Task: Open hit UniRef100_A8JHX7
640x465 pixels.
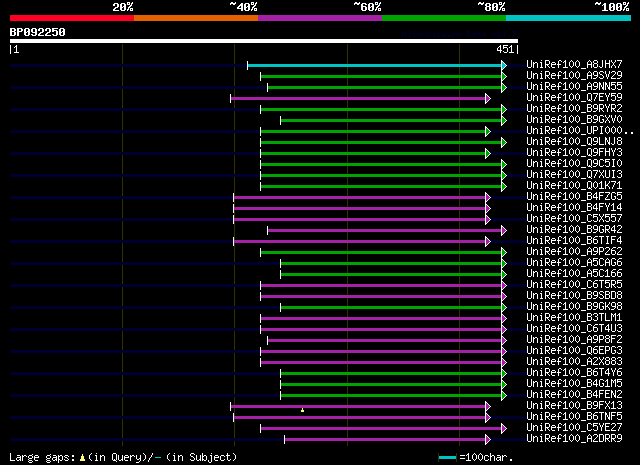Action: pos(574,64)
